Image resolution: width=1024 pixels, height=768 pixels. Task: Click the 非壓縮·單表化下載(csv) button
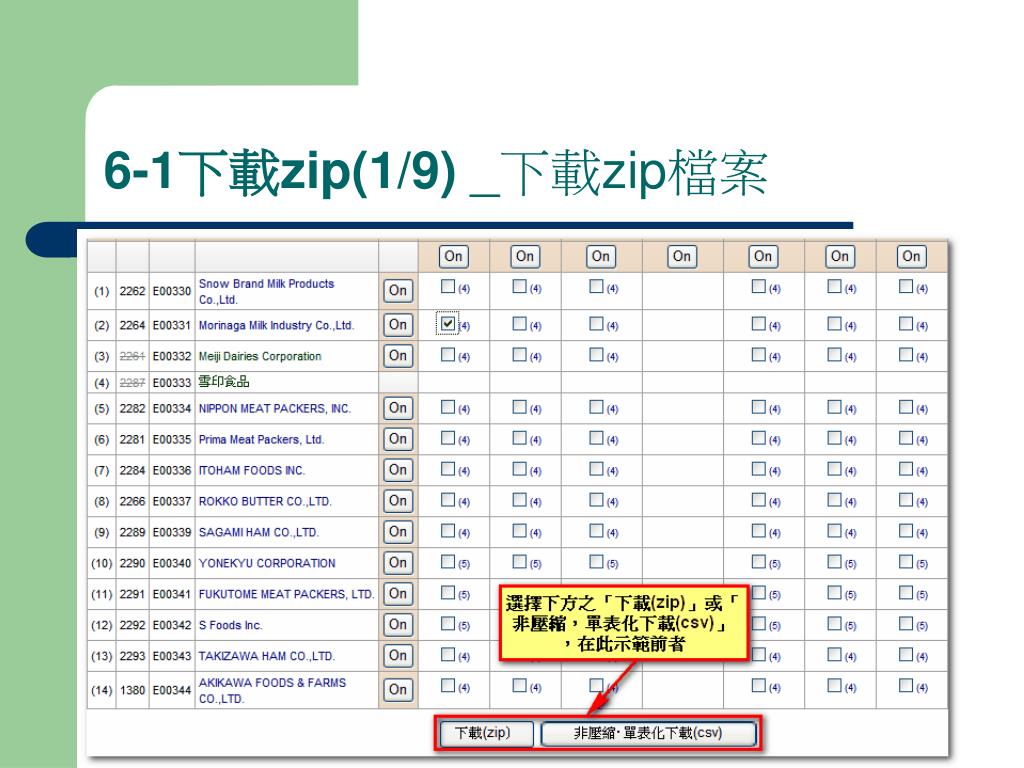click(x=648, y=733)
